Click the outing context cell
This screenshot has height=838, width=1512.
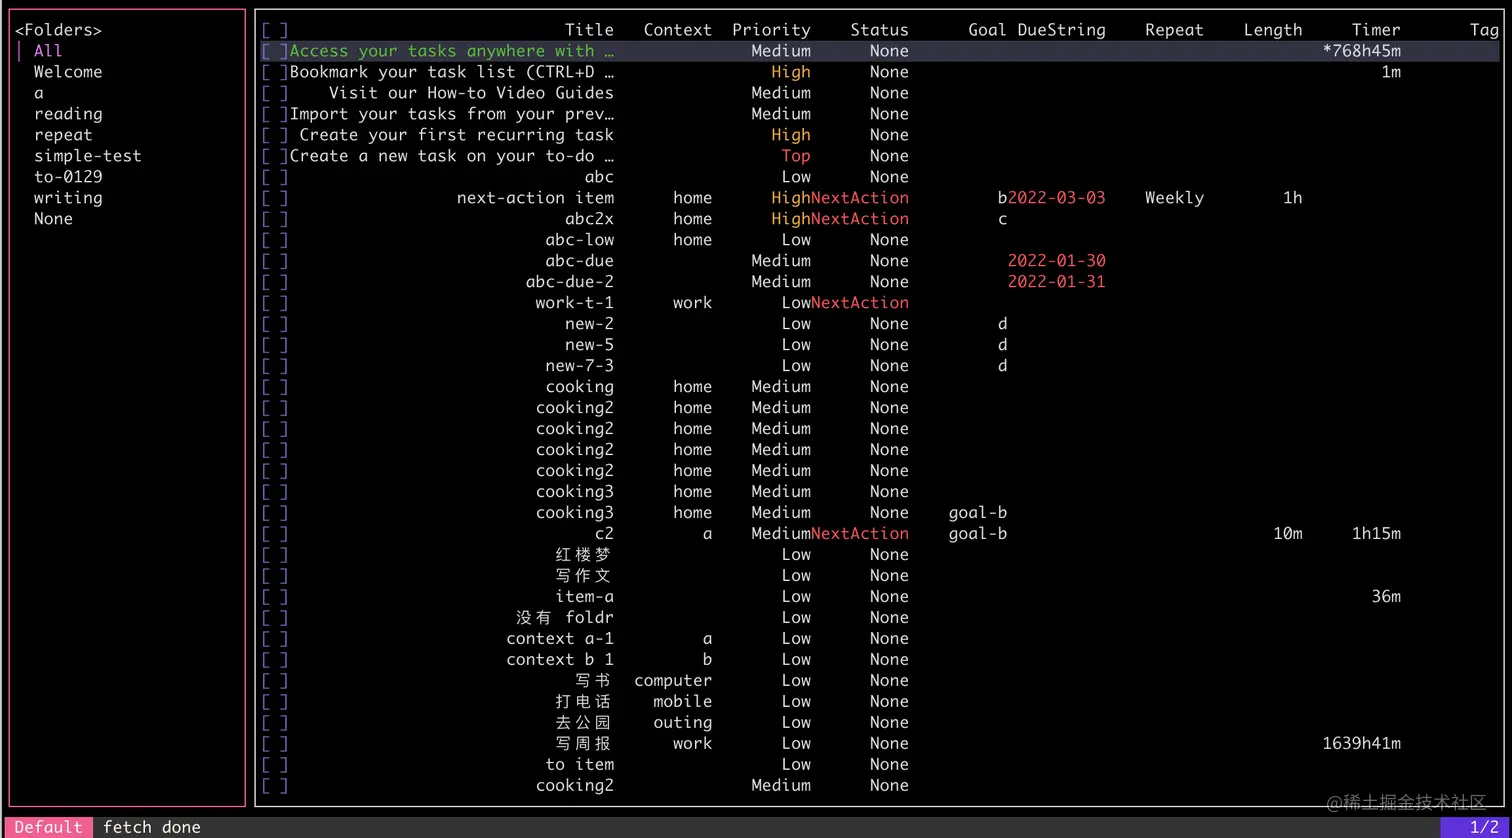point(683,723)
